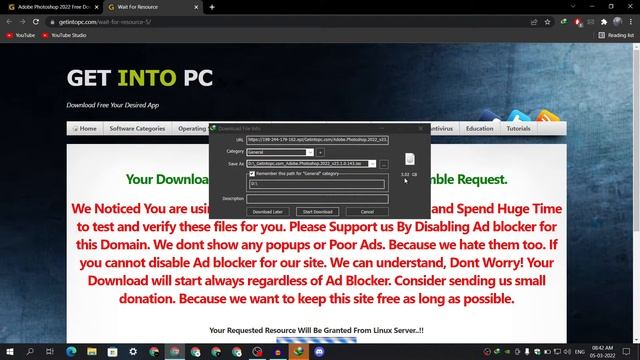Click the address bar URL

(105, 22)
